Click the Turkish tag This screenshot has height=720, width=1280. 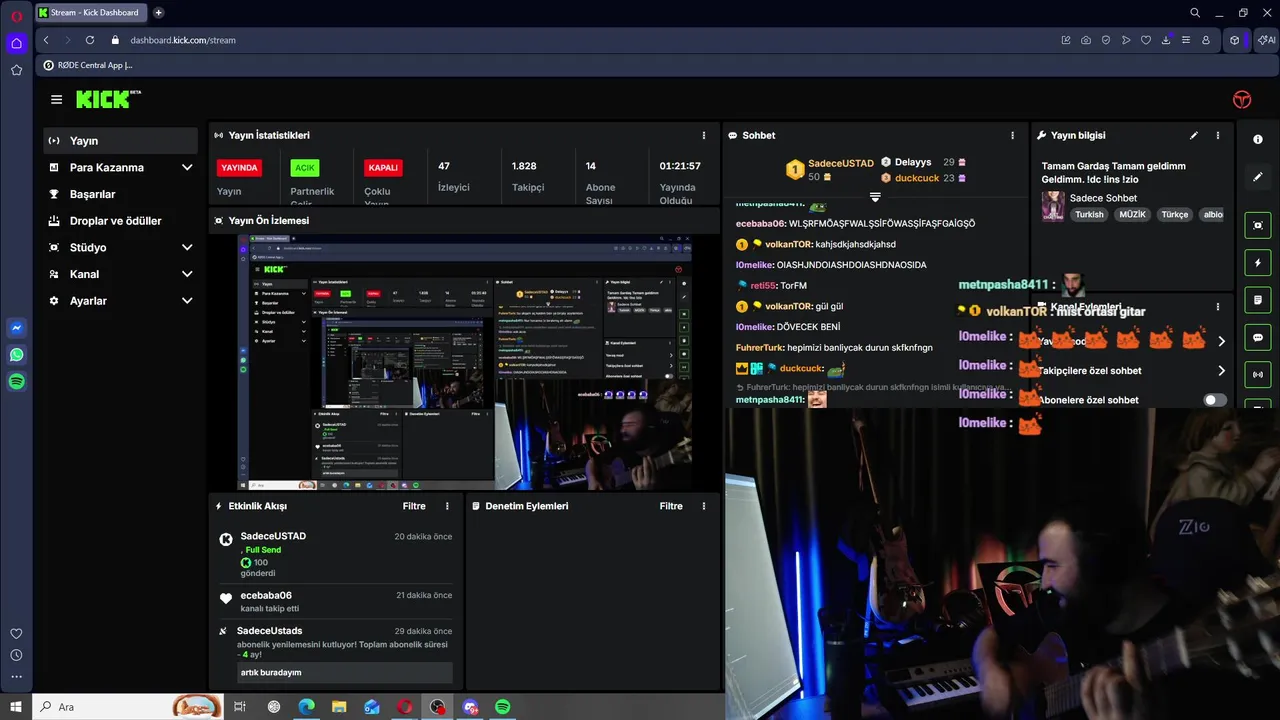coord(1089,214)
